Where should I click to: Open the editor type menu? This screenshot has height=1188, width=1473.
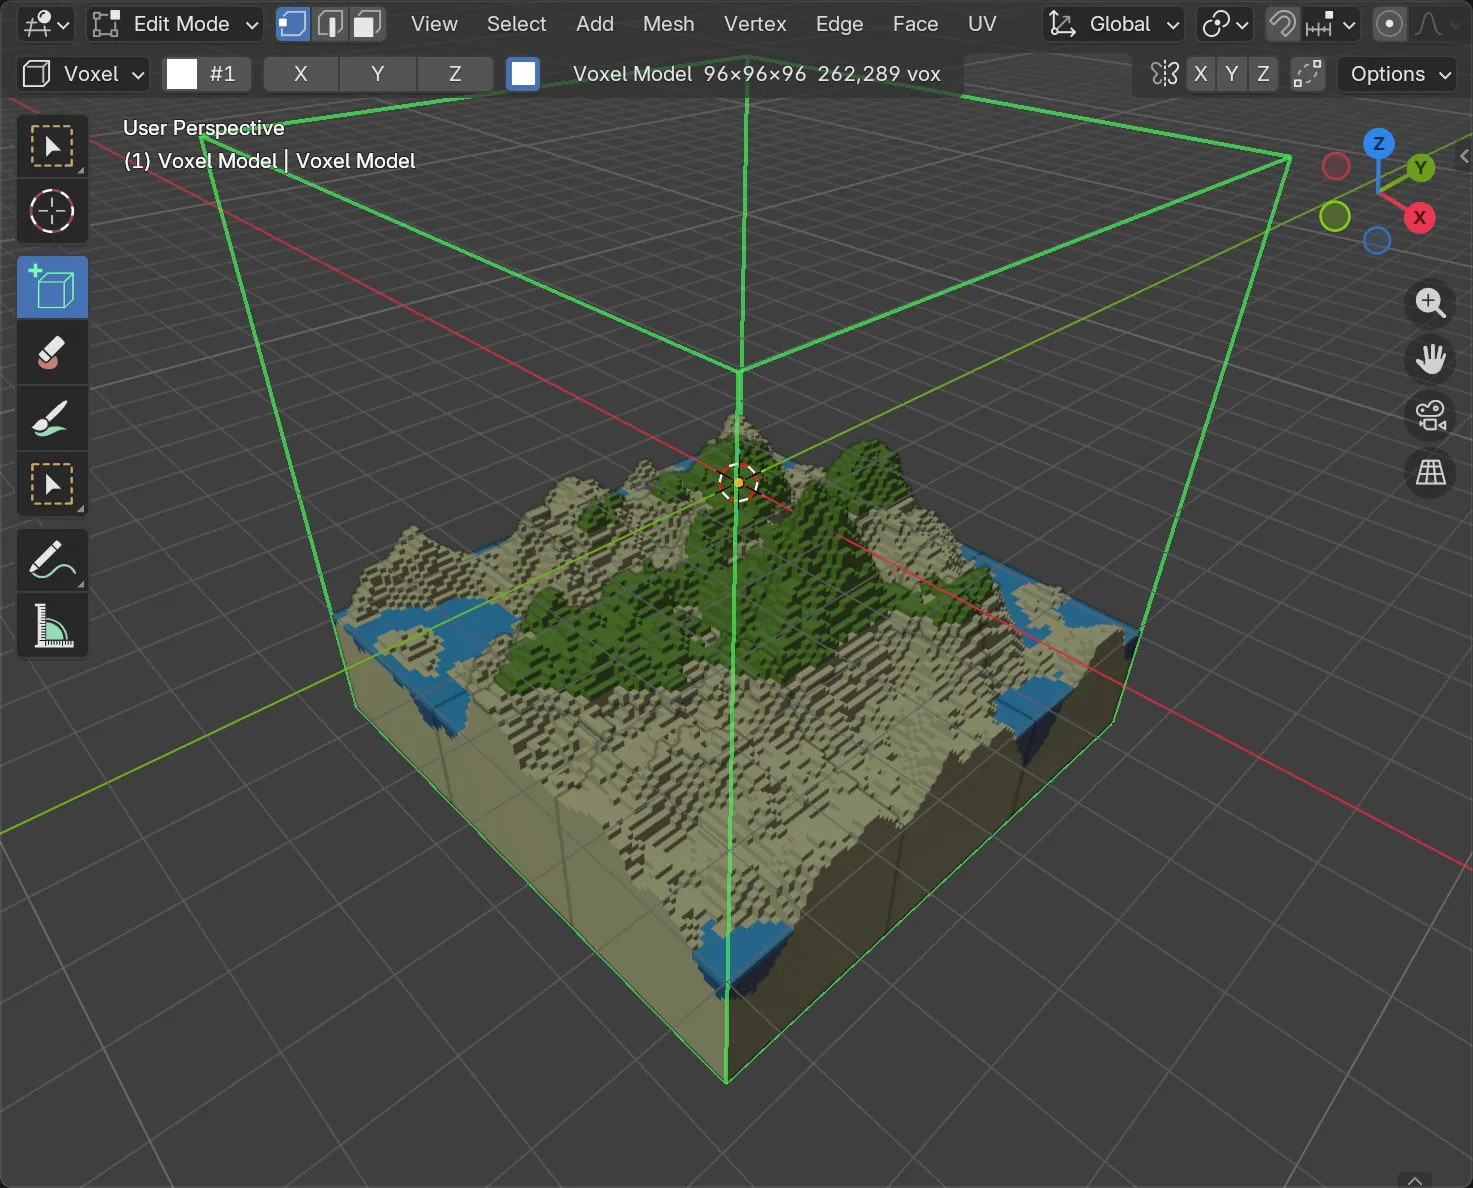click(x=45, y=24)
